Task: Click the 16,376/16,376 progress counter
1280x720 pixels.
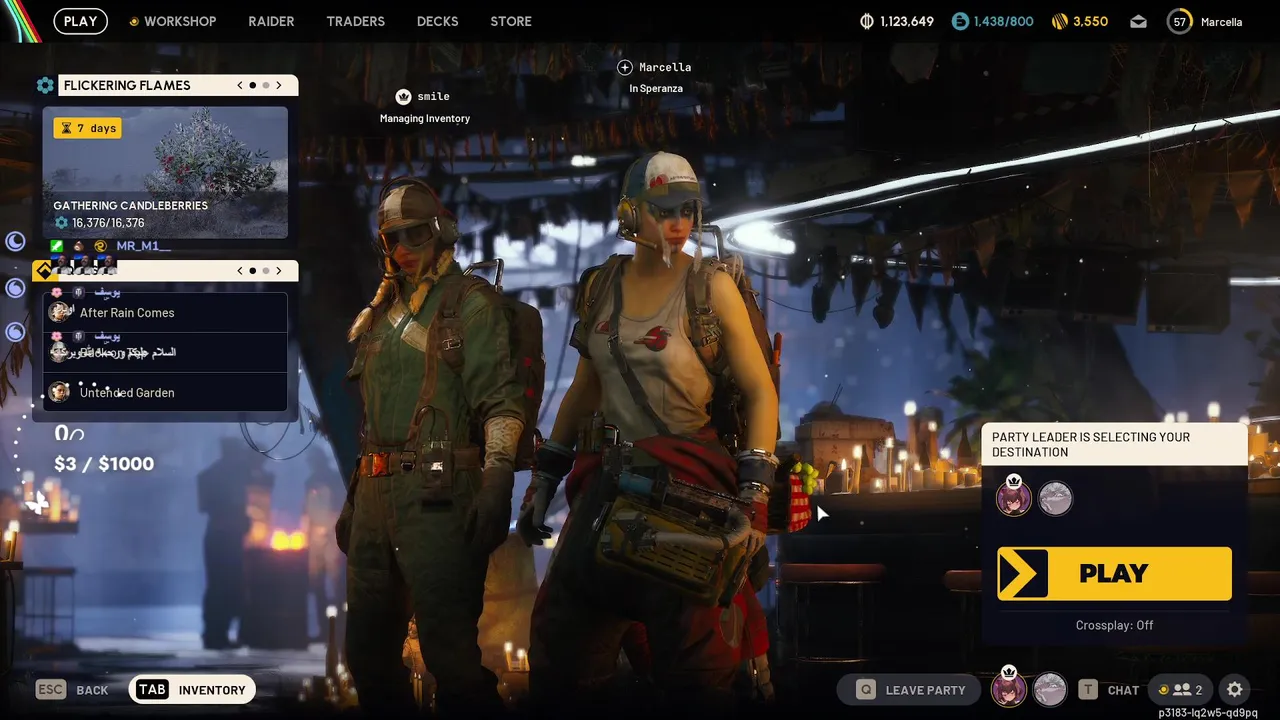Action: click(x=99, y=223)
